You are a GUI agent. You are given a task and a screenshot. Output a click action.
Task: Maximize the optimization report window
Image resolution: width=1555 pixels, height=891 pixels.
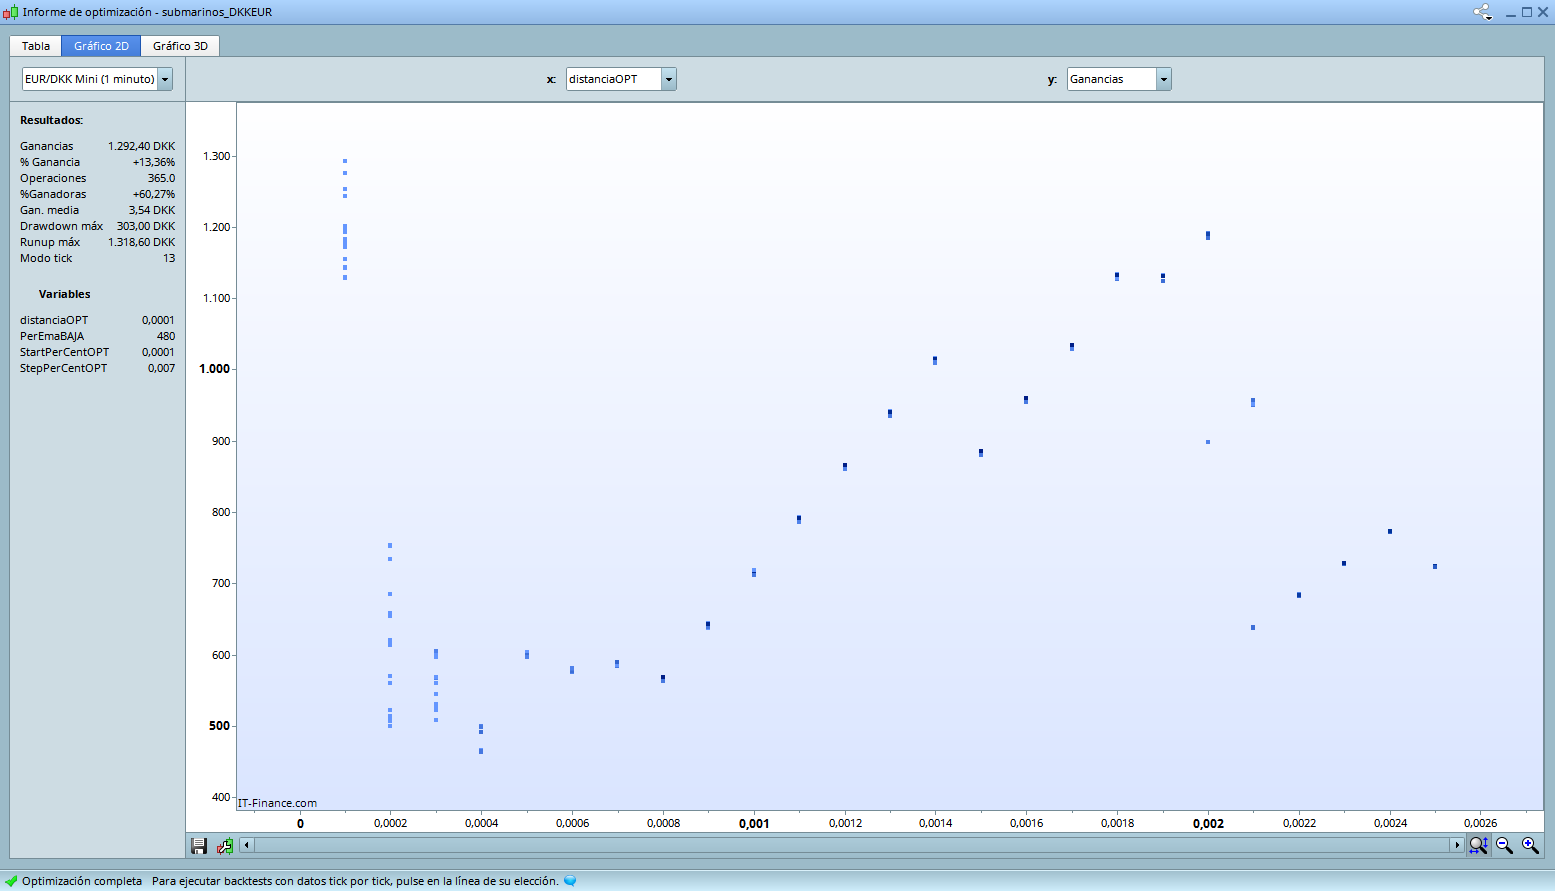coord(1527,12)
